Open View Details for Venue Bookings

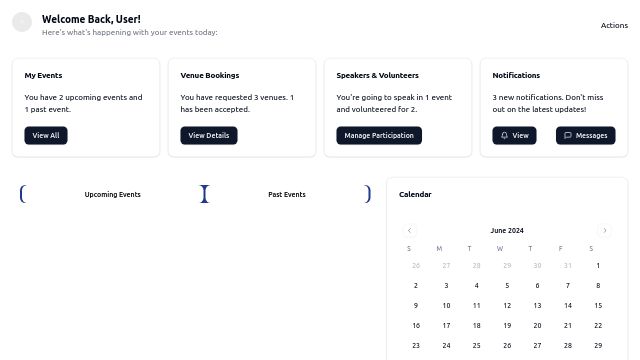point(209,136)
